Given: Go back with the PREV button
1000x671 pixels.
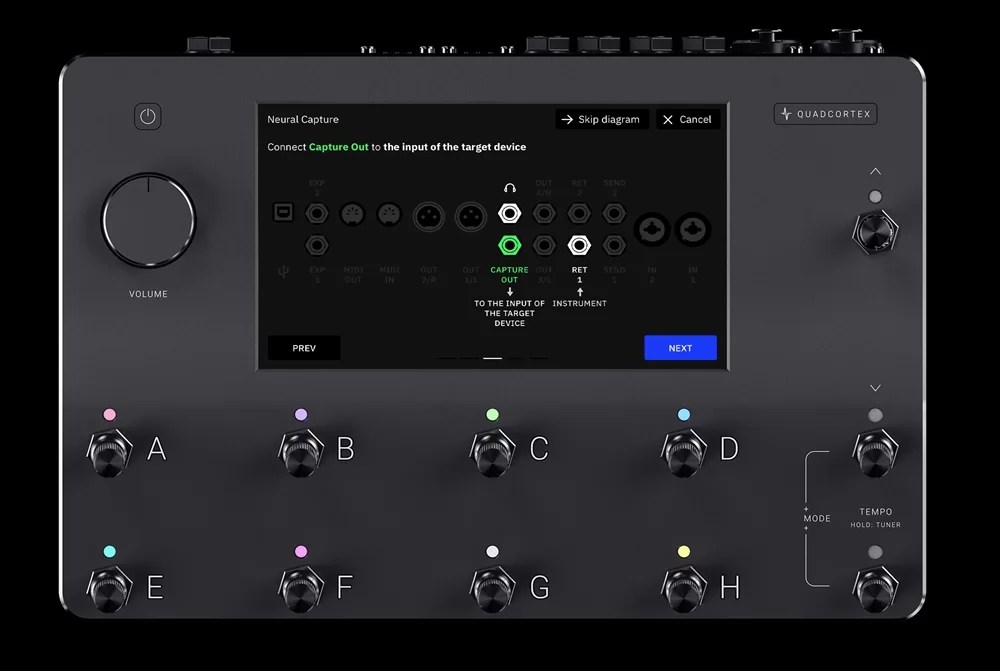Looking at the screenshot, I should [x=303, y=347].
